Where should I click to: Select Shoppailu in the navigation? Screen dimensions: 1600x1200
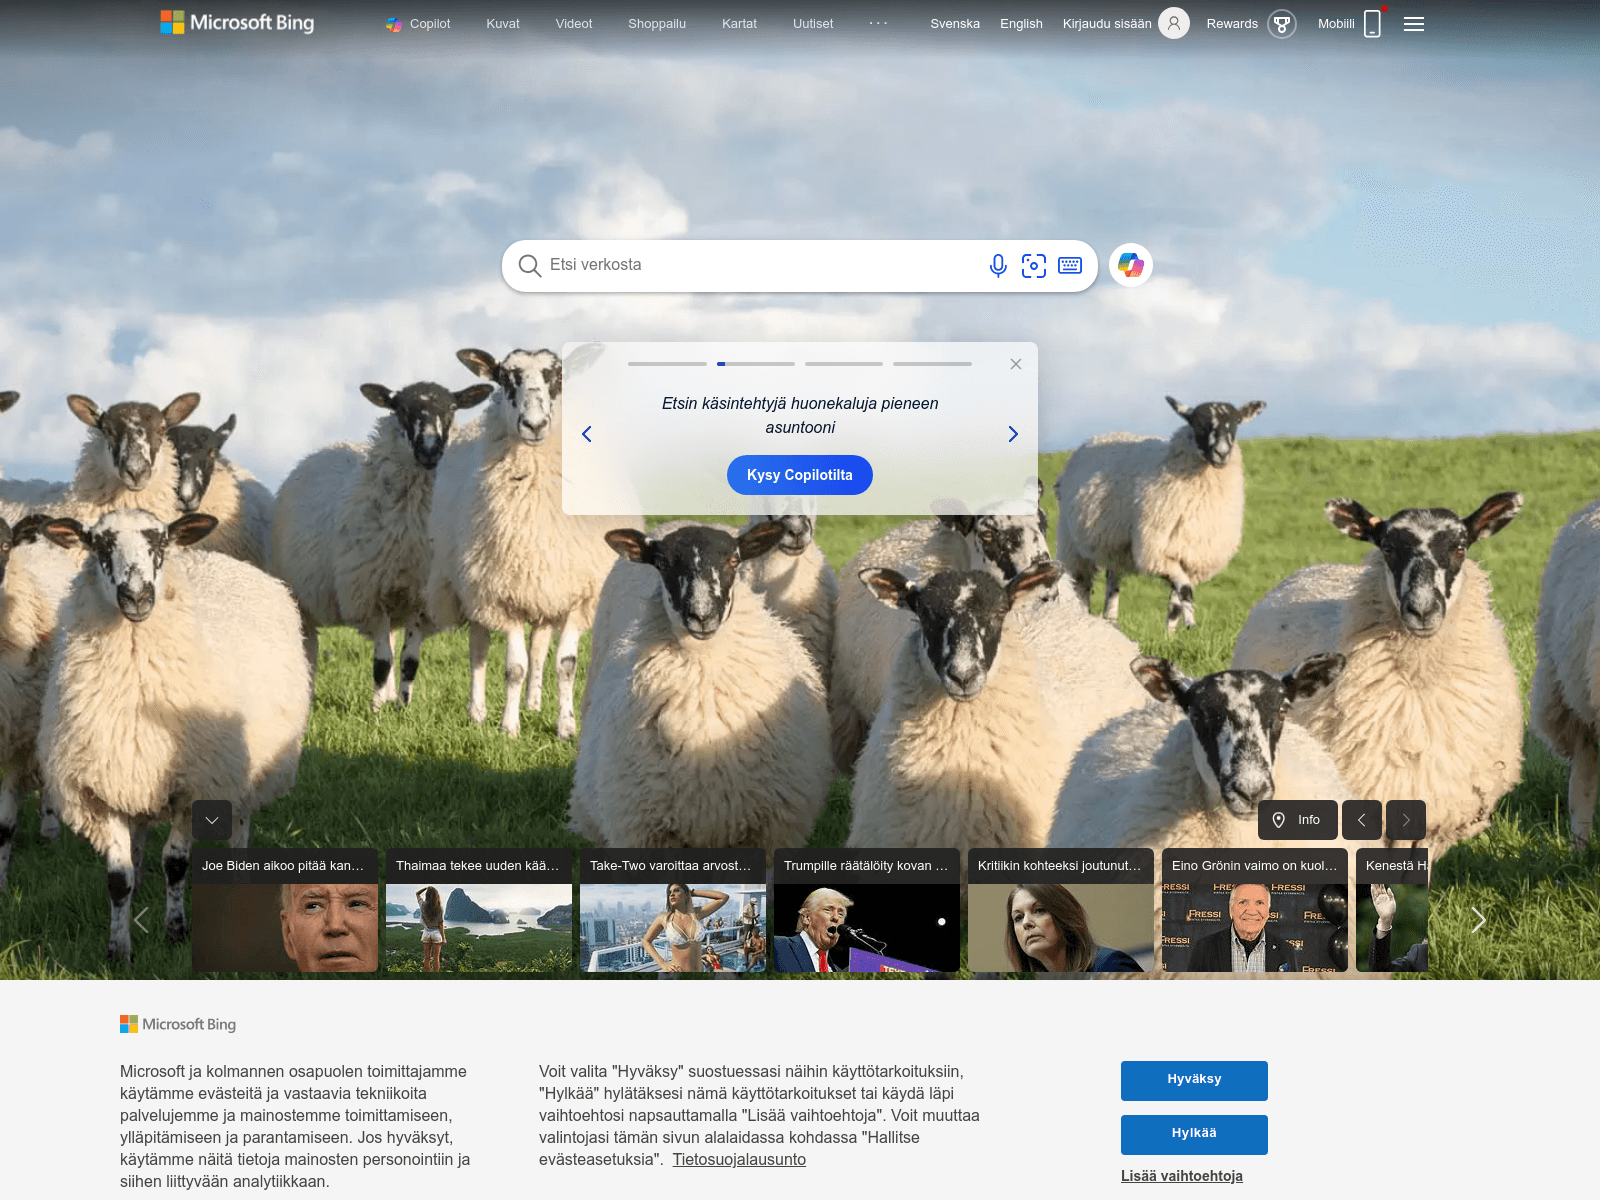click(657, 24)
